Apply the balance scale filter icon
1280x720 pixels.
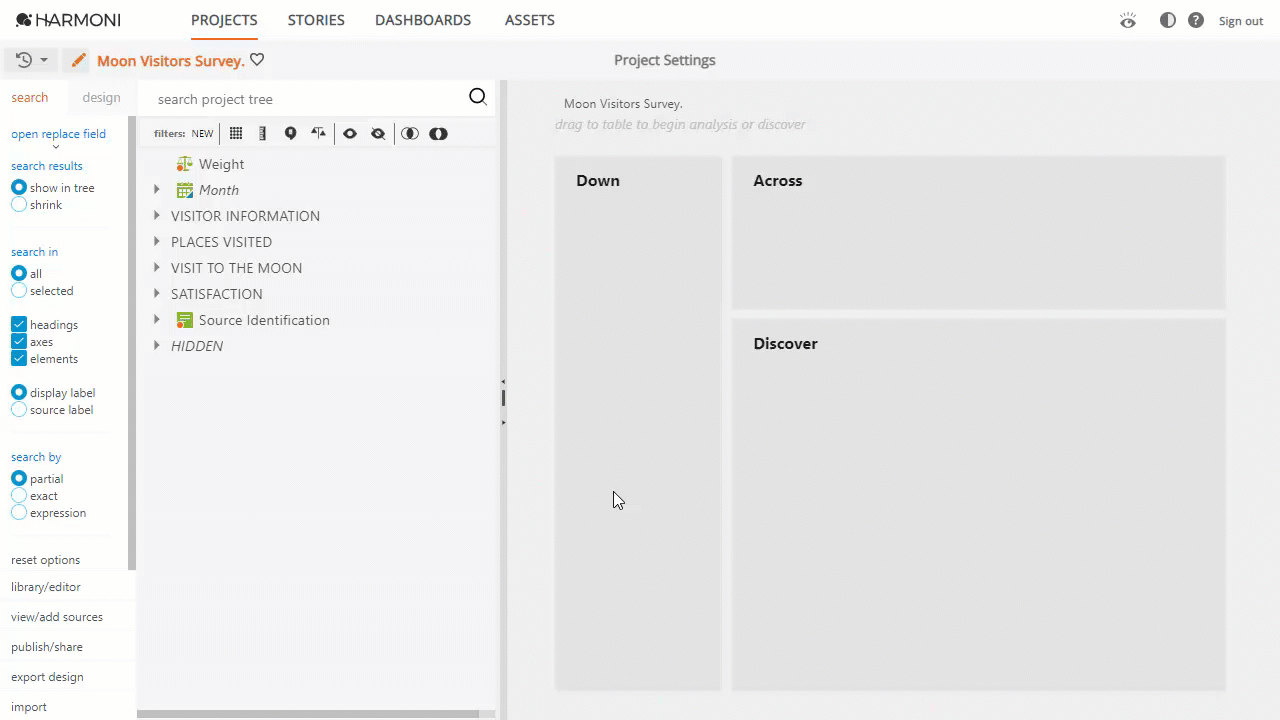tap(318, 133)
